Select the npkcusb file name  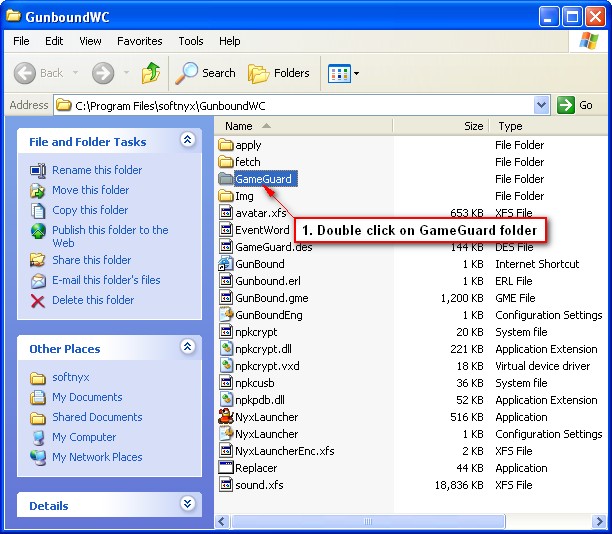254,383
